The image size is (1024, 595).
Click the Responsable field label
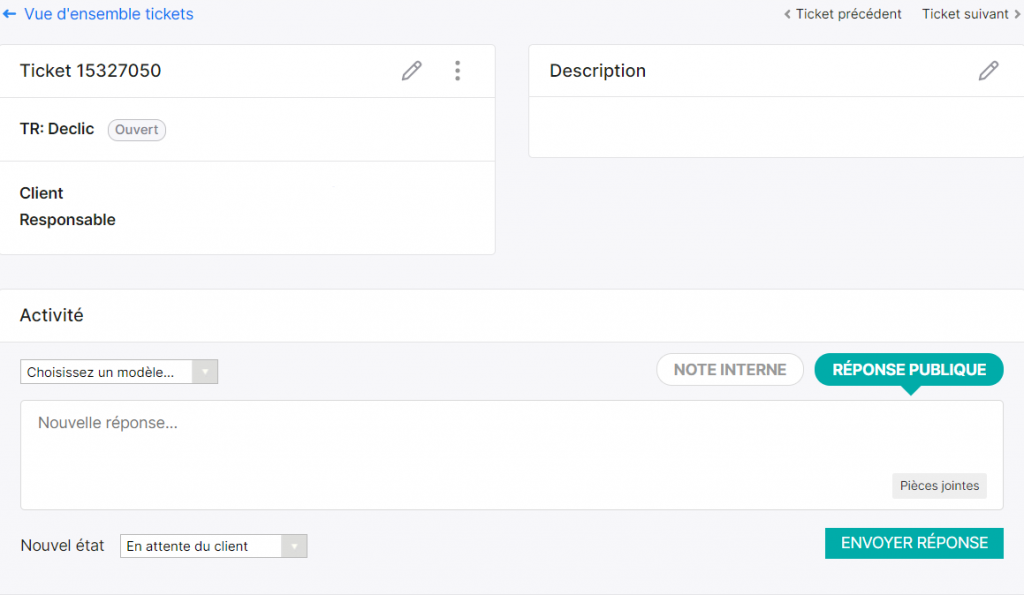(68, 220)
